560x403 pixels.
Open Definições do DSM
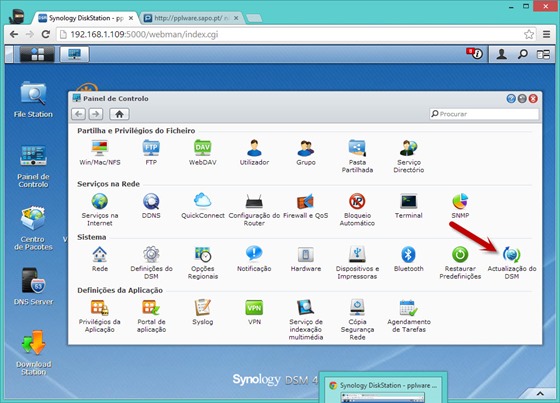click(x=151, y=263)
